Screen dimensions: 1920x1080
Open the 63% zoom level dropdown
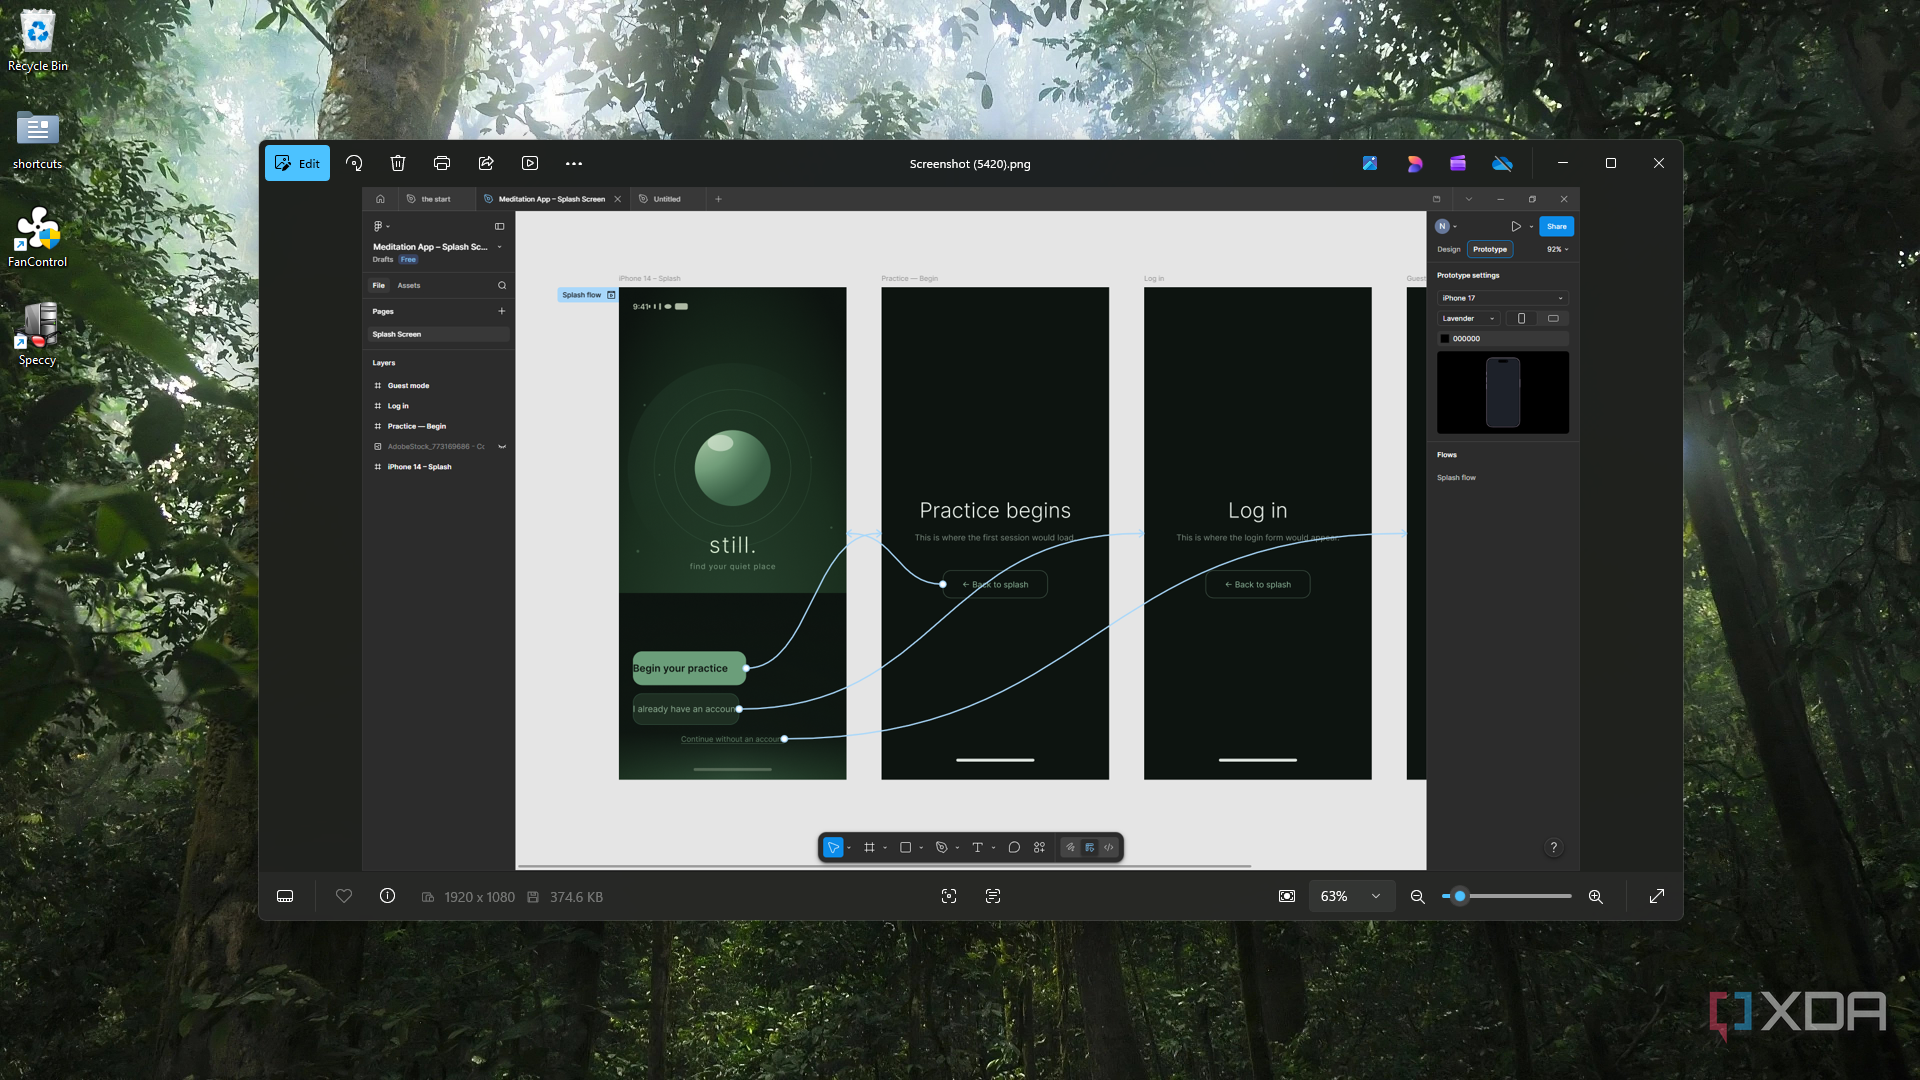(x=1351, y=896)
